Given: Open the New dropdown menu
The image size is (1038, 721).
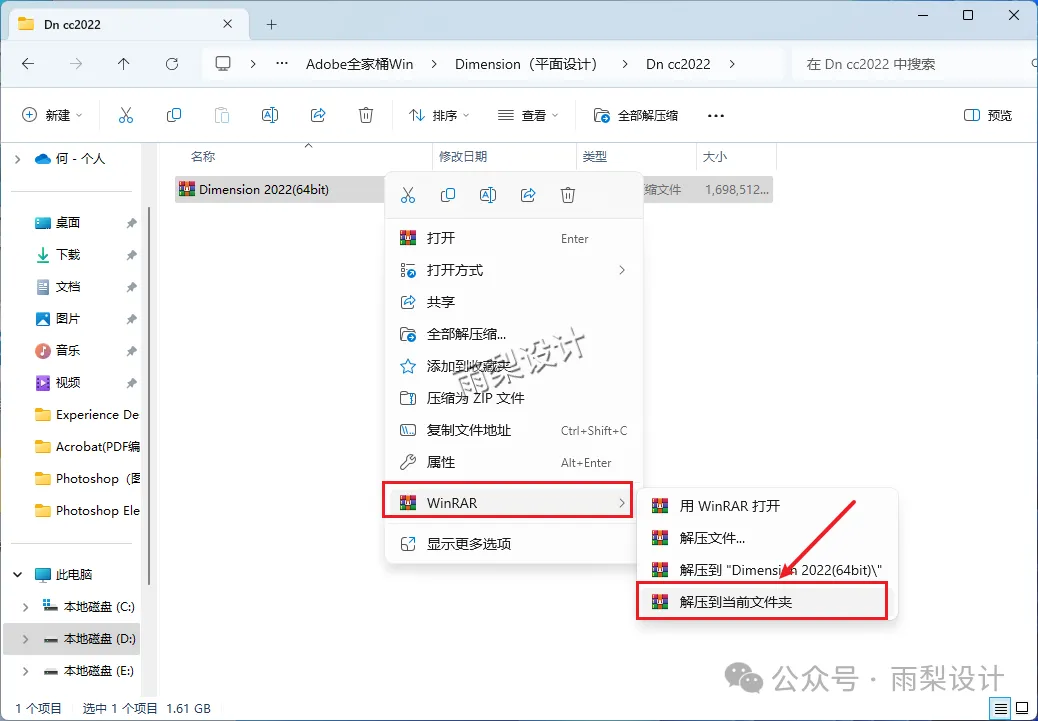Looking at the screenshot, I should 52,115.
